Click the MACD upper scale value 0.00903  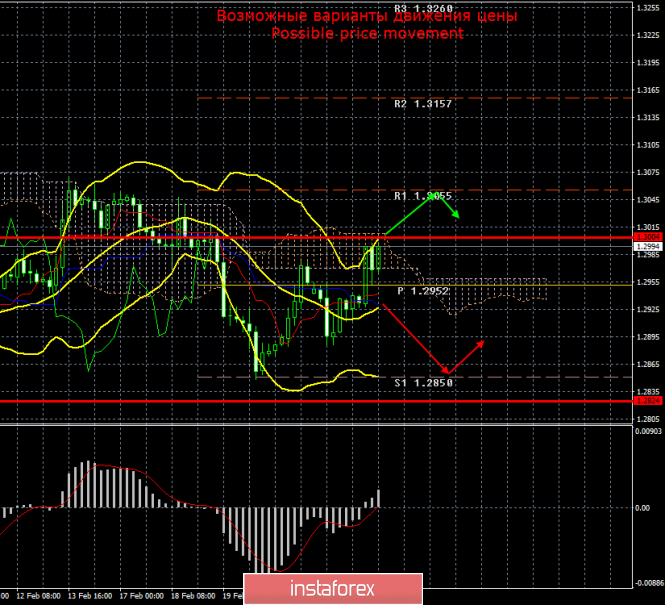(x=648, y=431)
